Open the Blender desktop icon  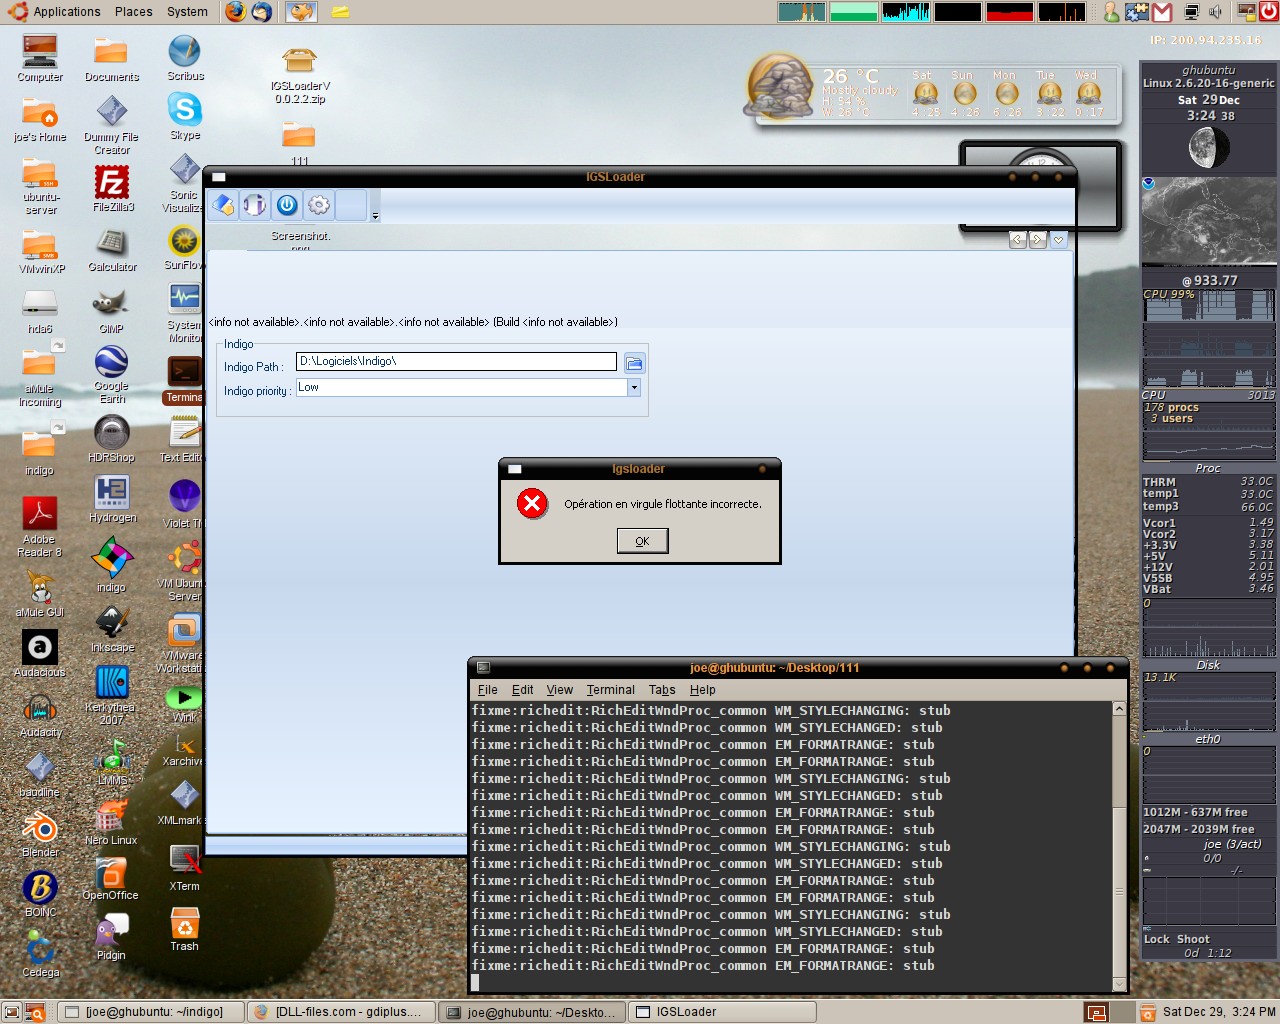click(x=40, y=829)
